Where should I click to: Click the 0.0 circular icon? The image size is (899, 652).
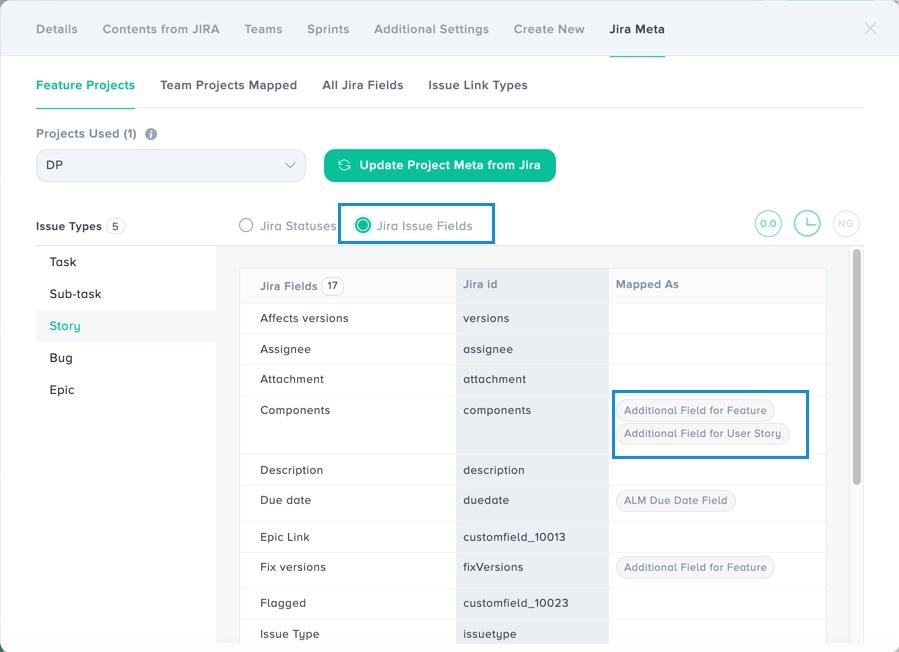(x=768, y=224)
